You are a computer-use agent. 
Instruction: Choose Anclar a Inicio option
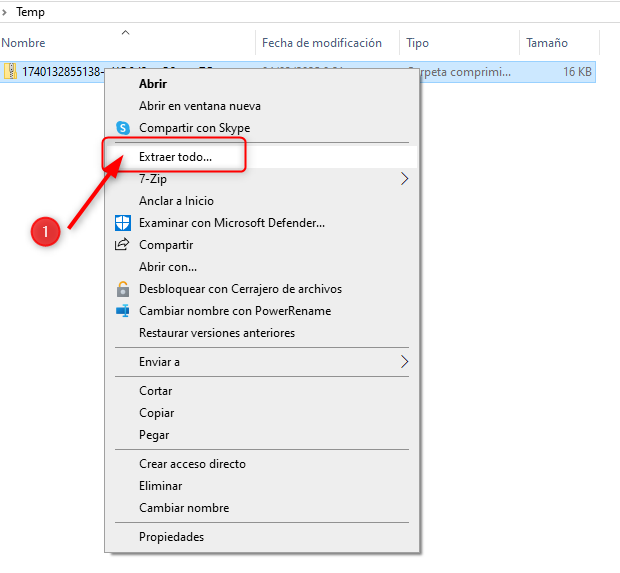pos(176,201)
